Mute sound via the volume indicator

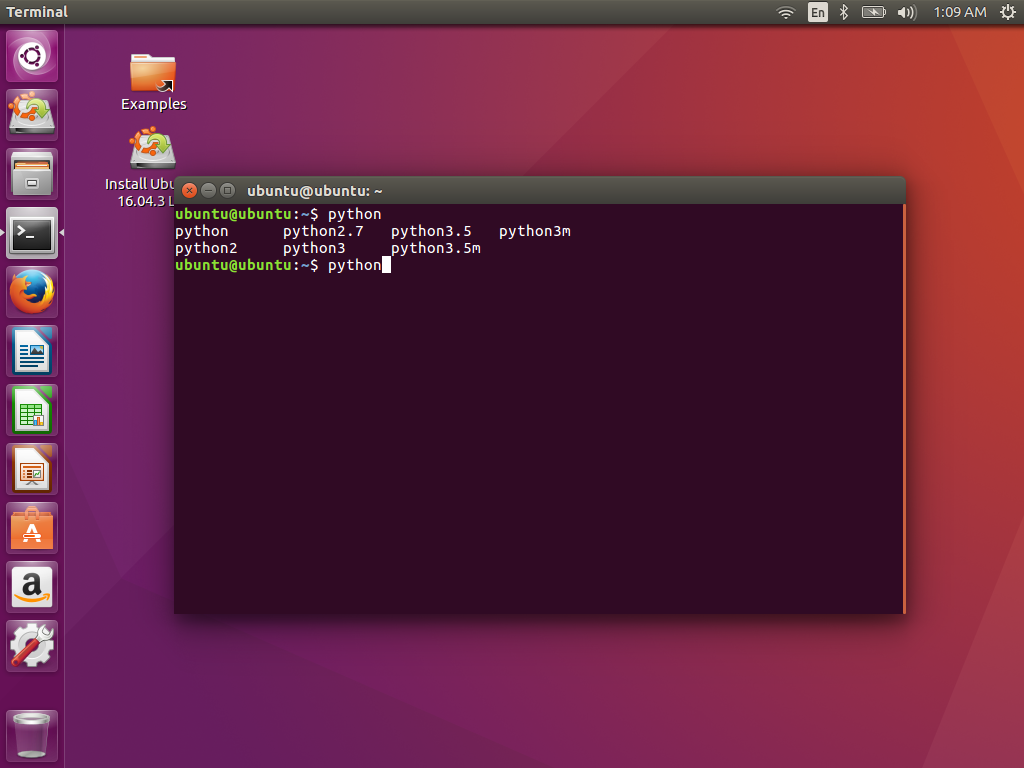(906, 12)
